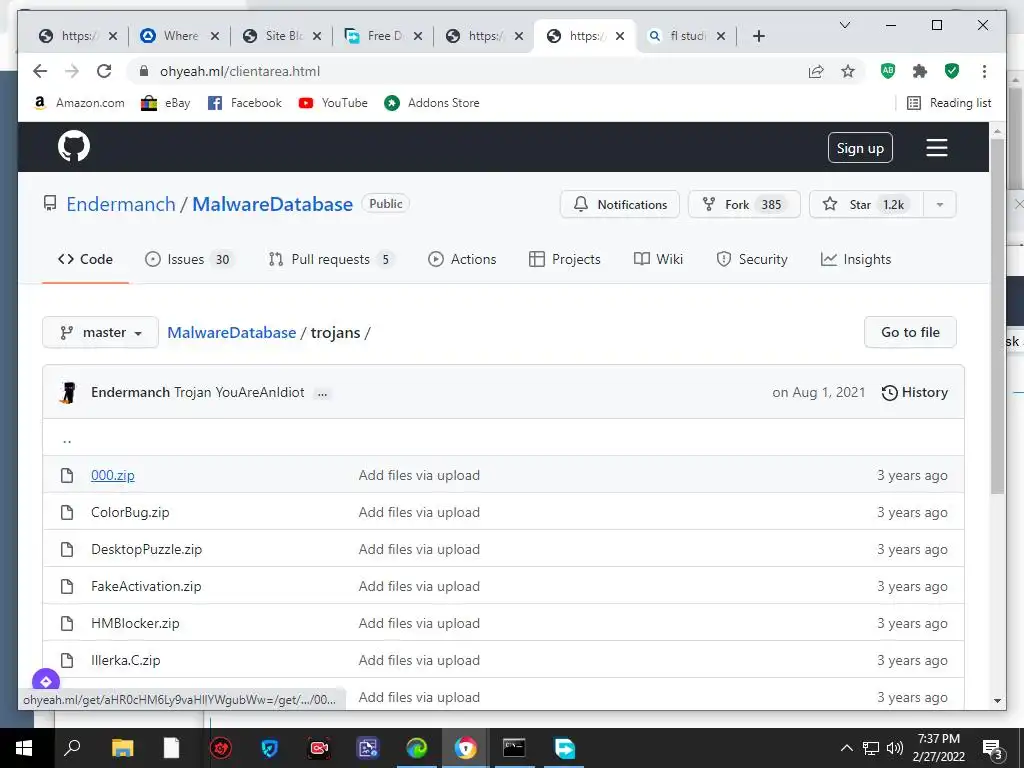The image size is (1024, 768).
Task: Show hidden tray icons chevron
Action: [846, 748]
